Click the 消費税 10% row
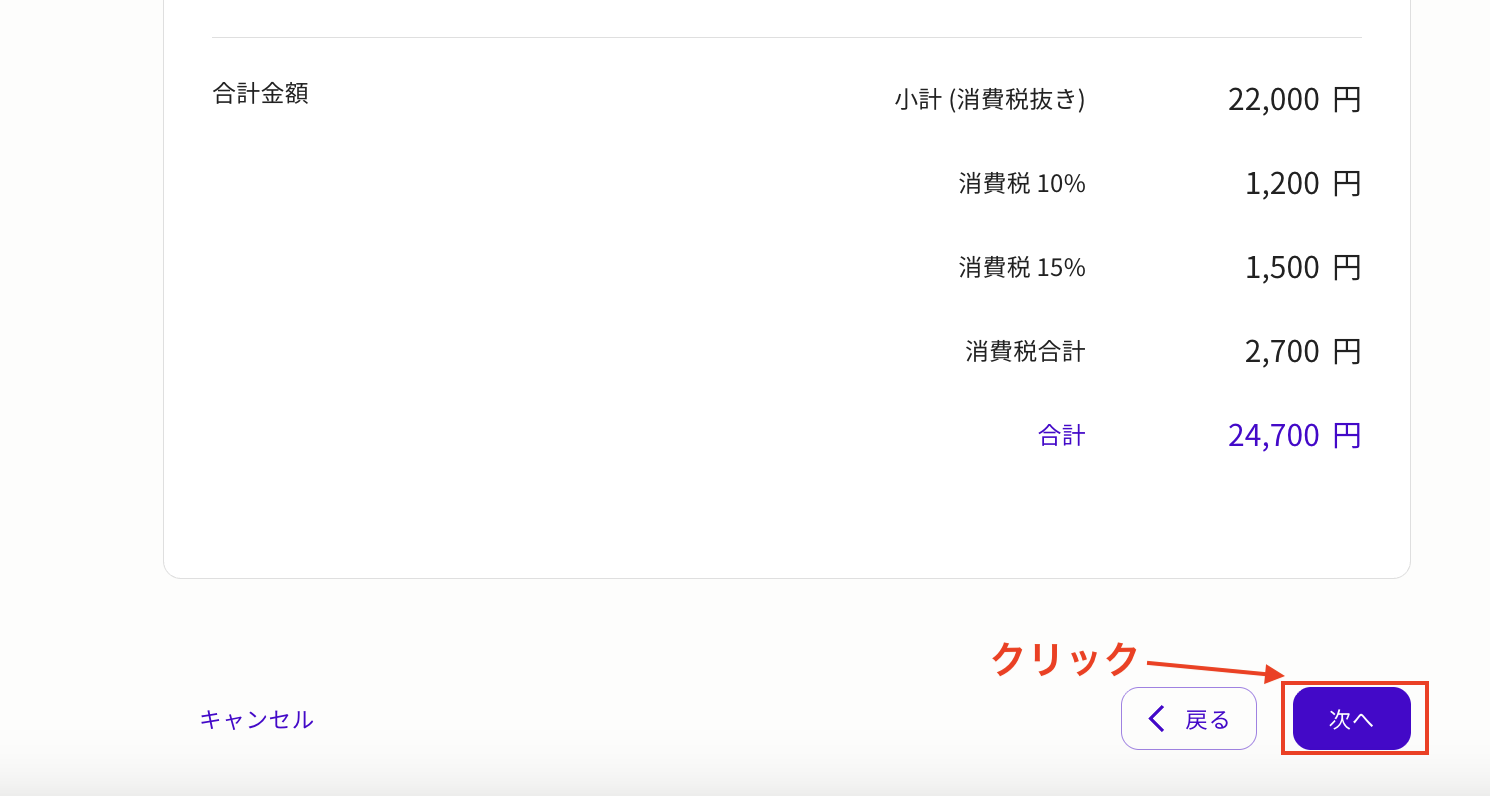Screen dimensions: 1490x796 1021,183
